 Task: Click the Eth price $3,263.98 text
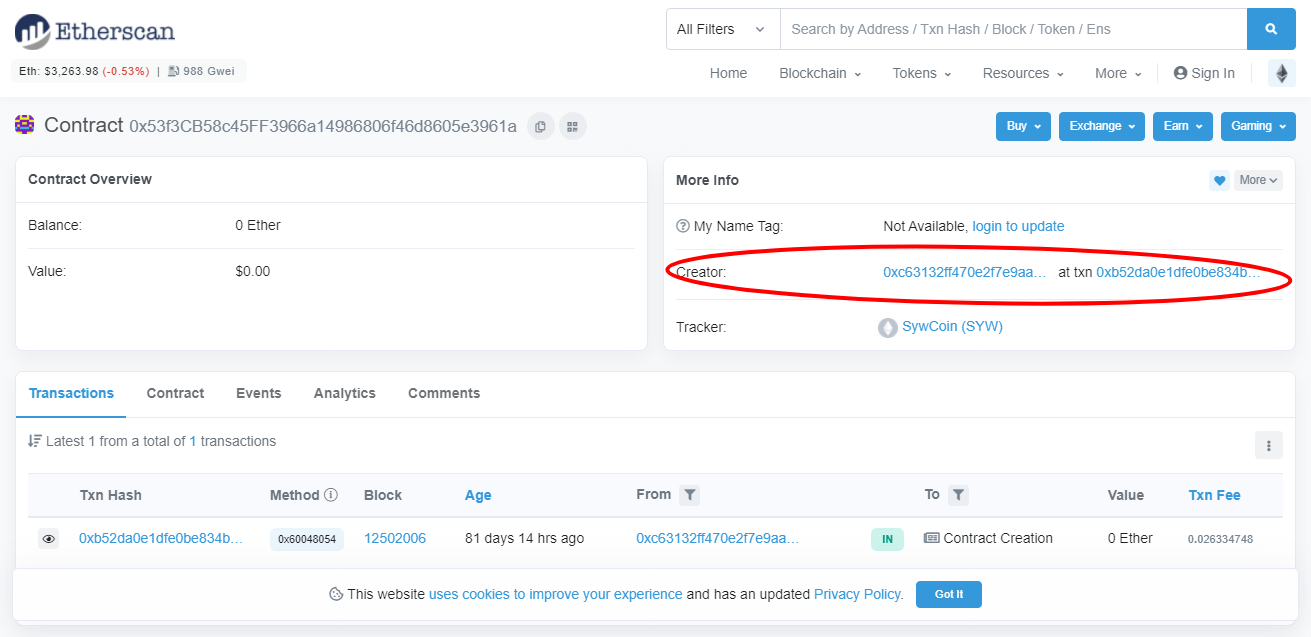pos(84,71)
